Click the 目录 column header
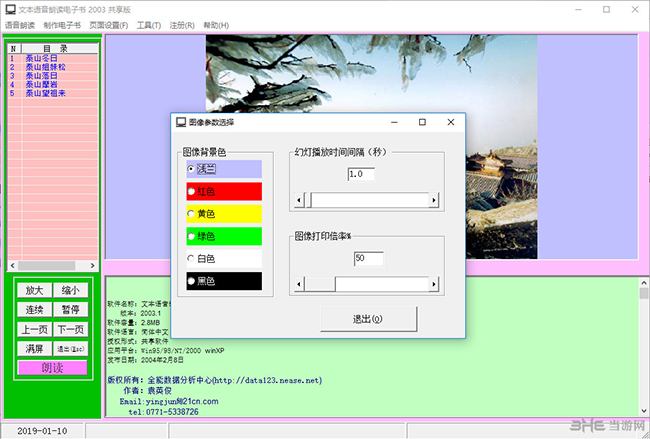Screen dimensions: 650x439 pyautogui.click(x=60, y=49)
